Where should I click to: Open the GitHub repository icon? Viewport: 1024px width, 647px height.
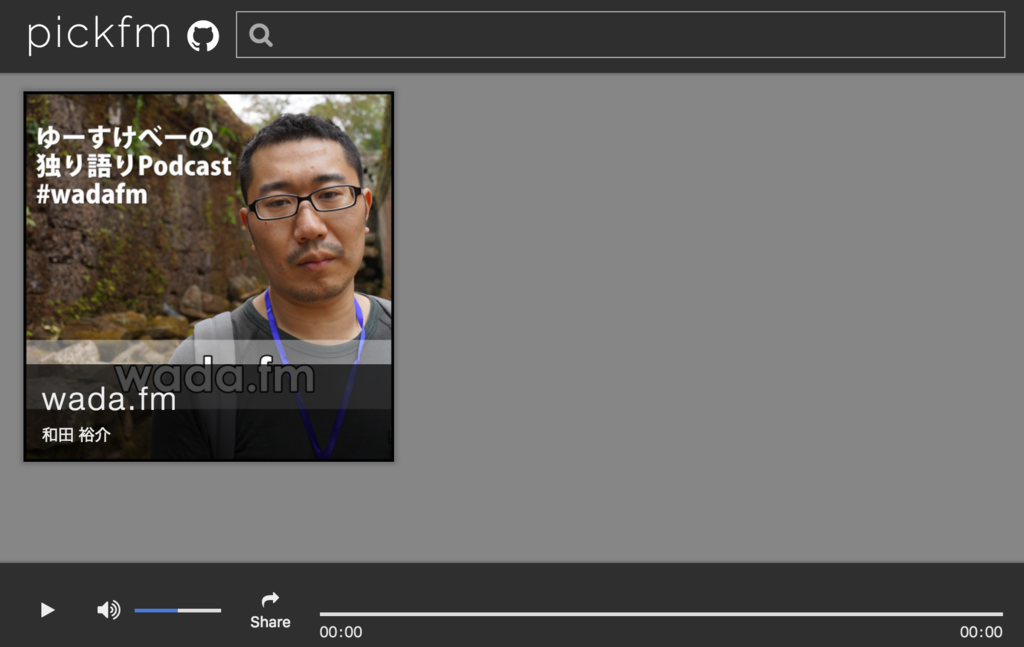[203, 35]
